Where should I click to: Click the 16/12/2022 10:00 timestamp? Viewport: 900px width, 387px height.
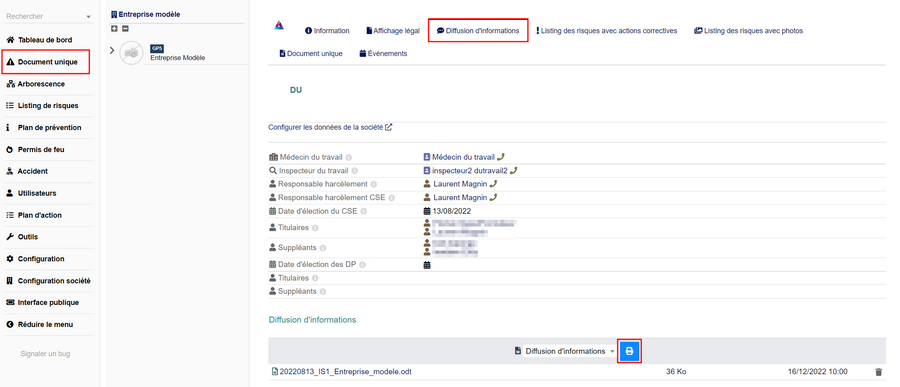click(x=817, y=372)
